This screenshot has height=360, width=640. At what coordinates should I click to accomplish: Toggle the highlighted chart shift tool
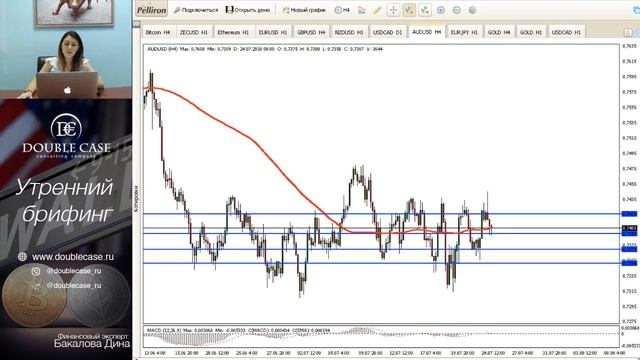(409, 10)
